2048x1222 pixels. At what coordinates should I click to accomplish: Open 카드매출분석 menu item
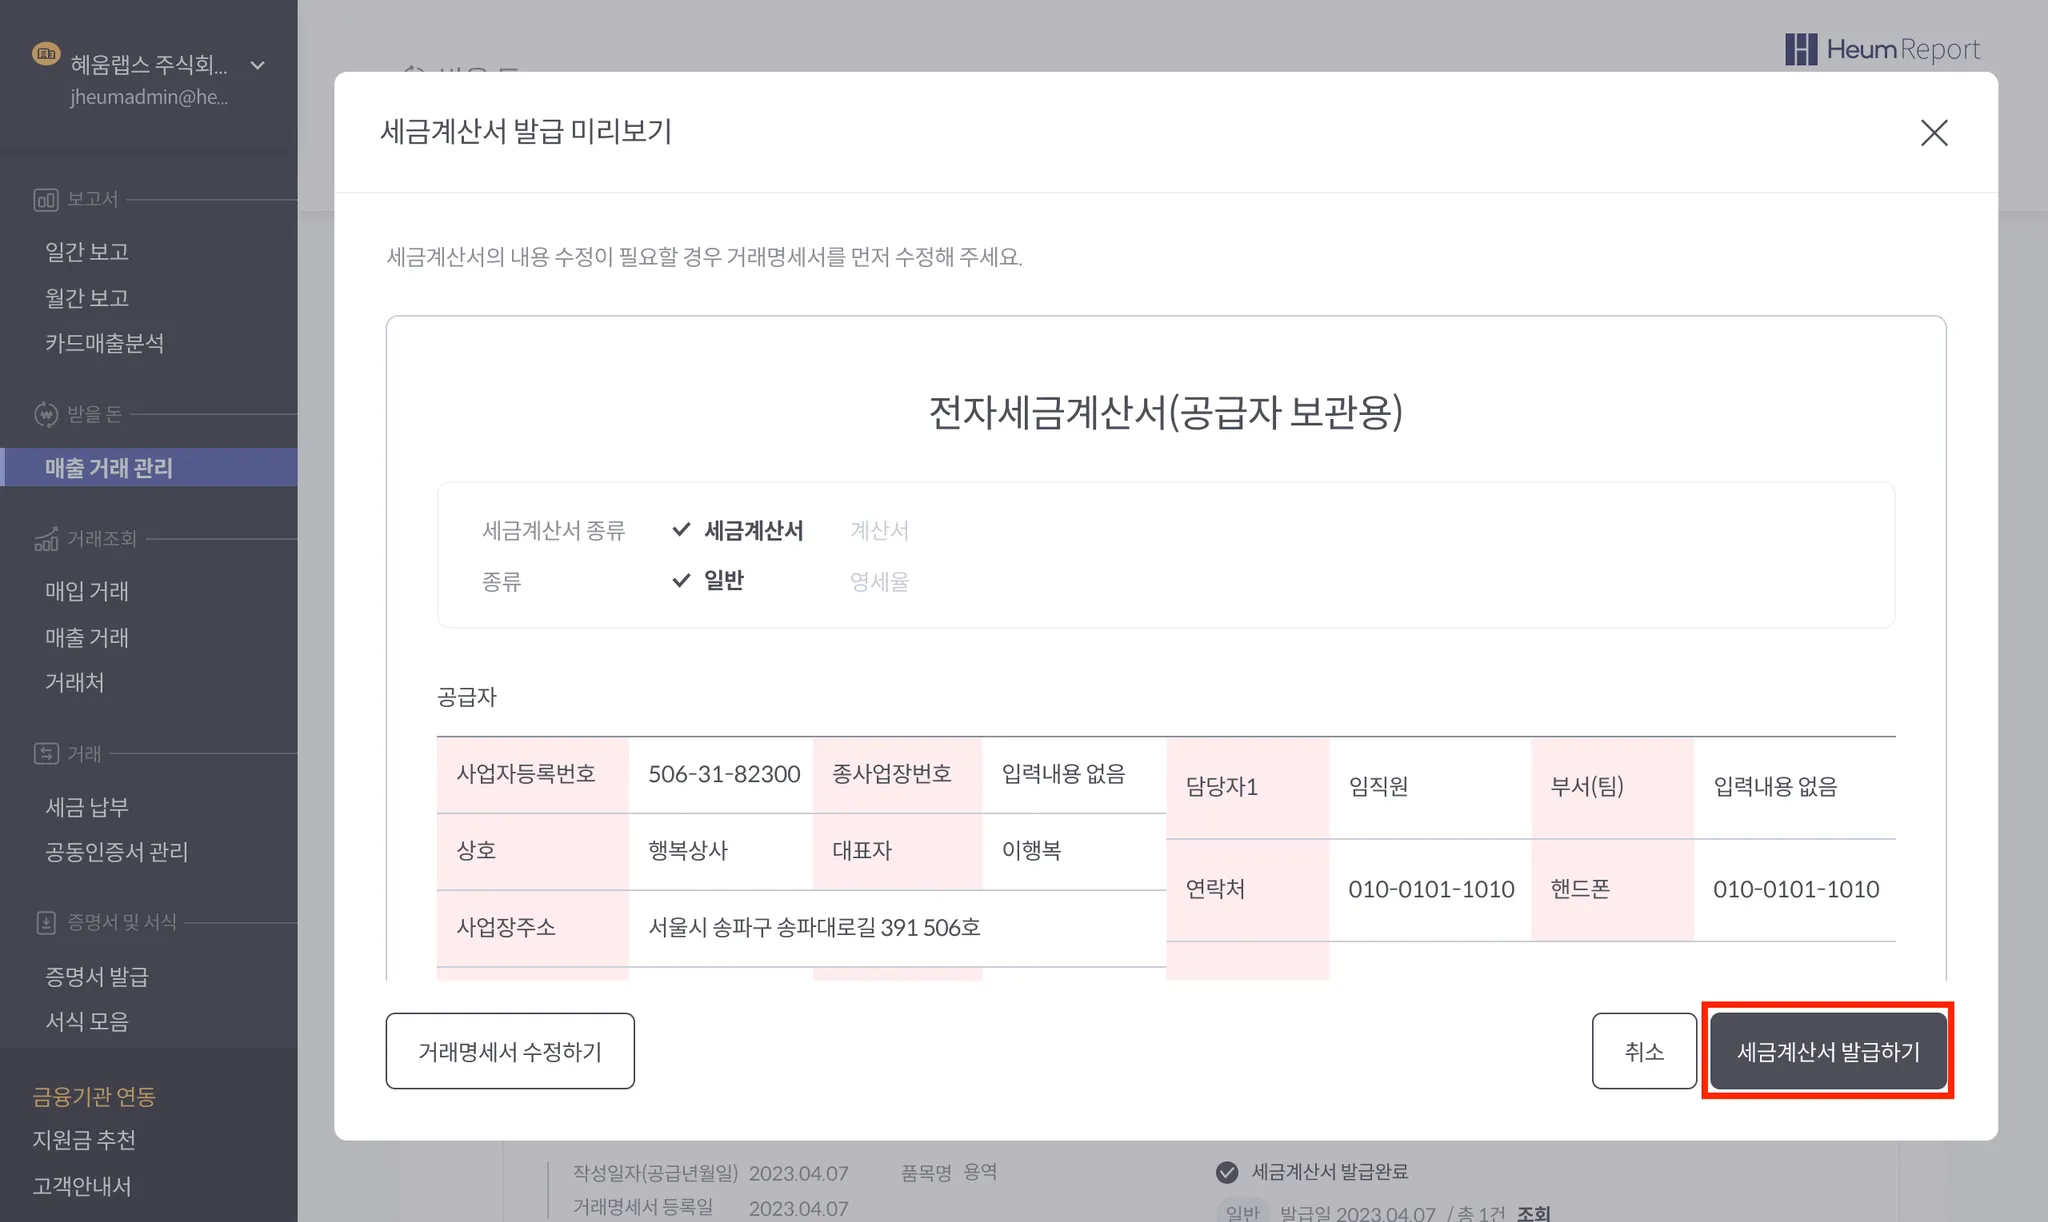point(104,344)
